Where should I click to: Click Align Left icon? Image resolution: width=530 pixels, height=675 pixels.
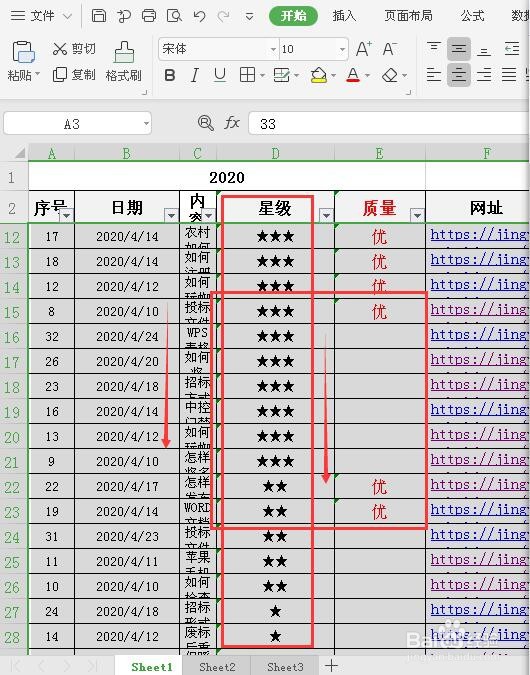pyautogui.click(x=434, y=75)
